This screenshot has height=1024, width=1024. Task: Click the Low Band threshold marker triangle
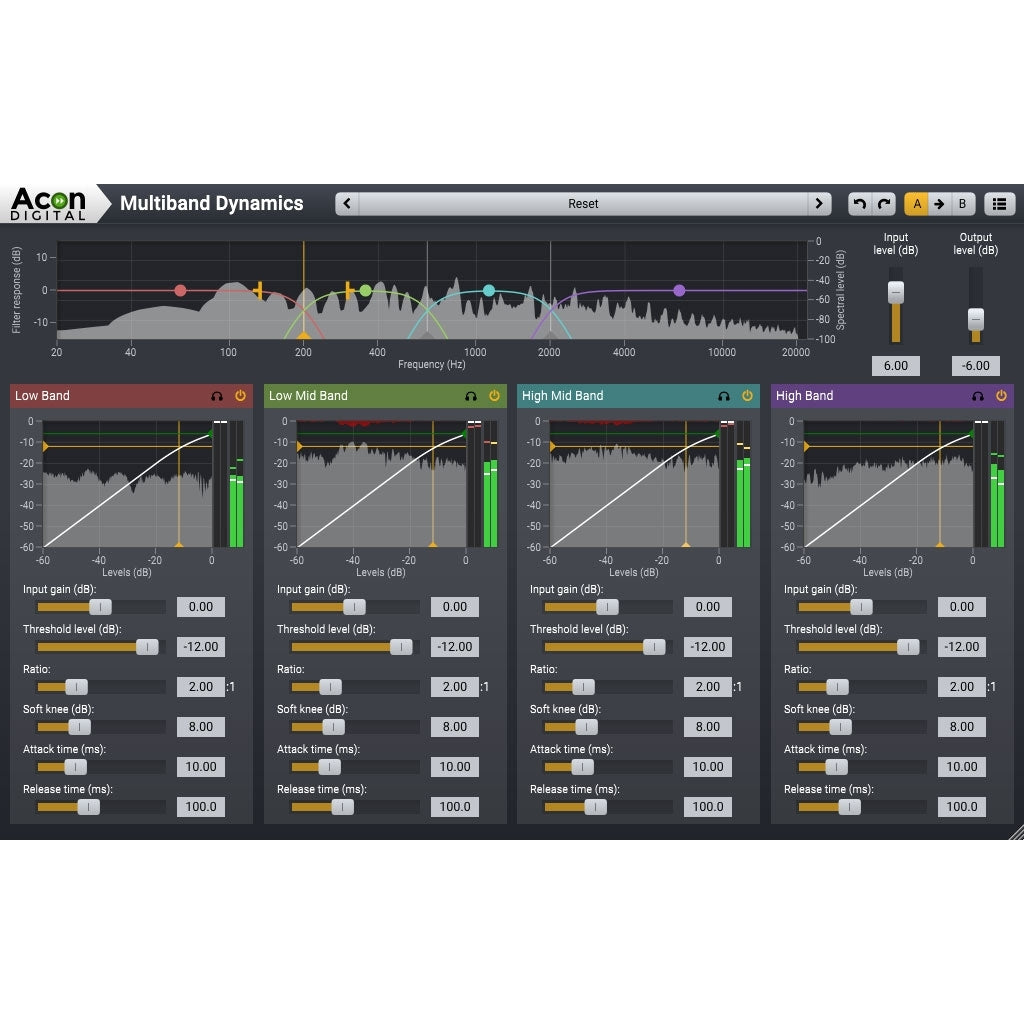click(45, 447)
